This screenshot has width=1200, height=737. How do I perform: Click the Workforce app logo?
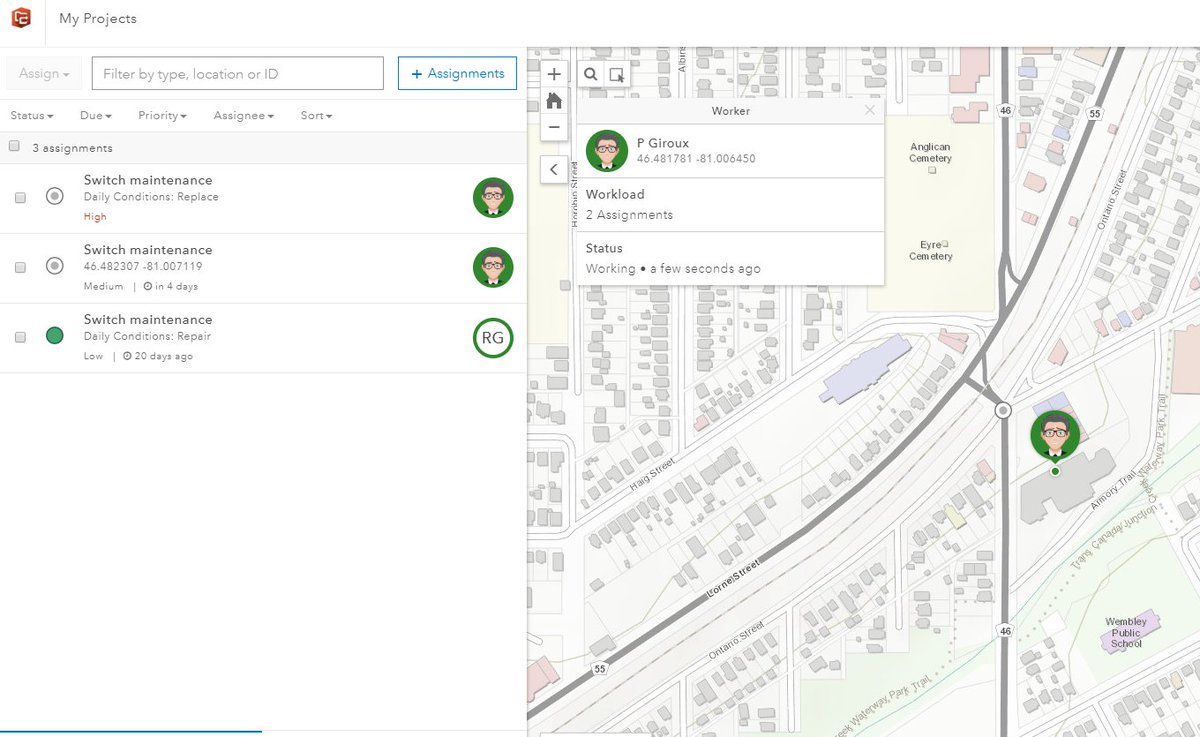[20, 17]
